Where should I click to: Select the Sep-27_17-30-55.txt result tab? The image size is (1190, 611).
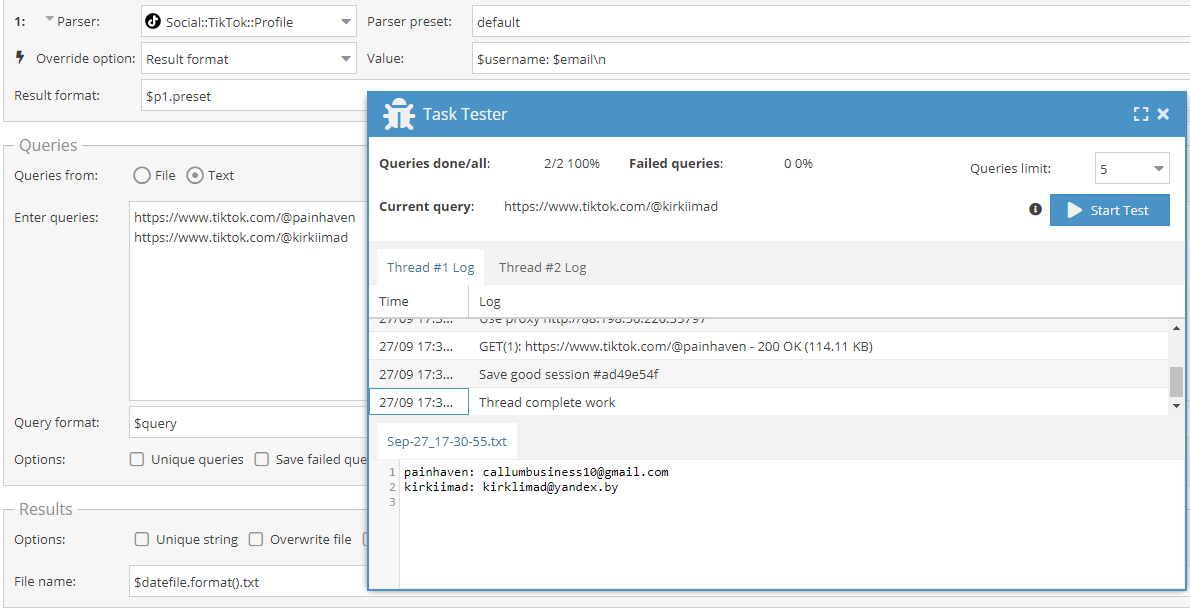pos(447,441)
